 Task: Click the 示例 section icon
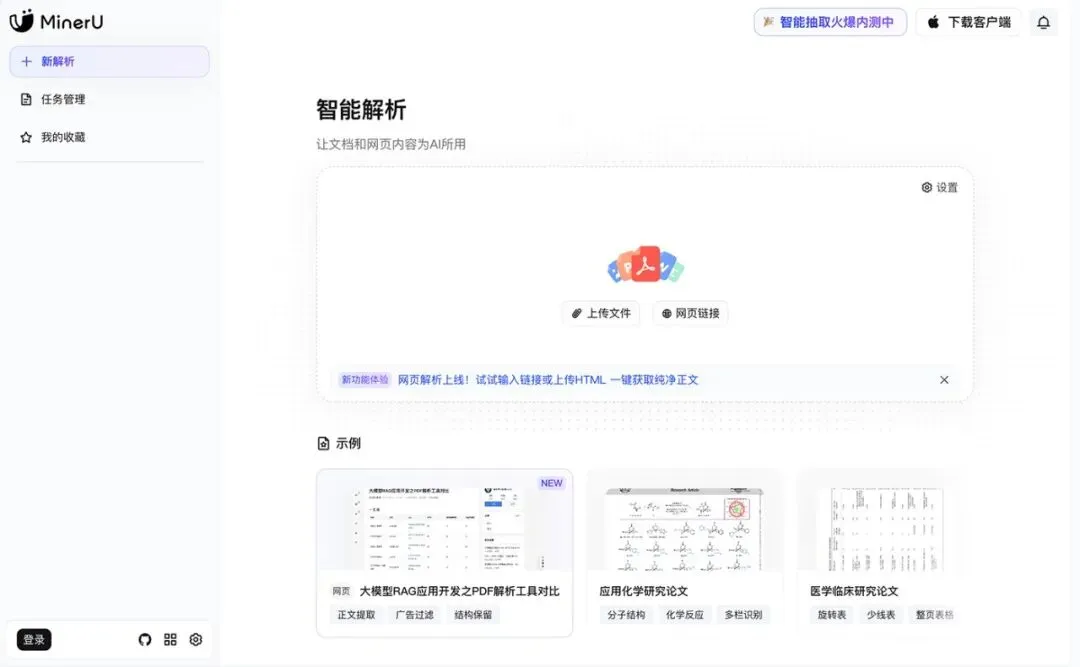pyautogui.click(x=323, y=443)
